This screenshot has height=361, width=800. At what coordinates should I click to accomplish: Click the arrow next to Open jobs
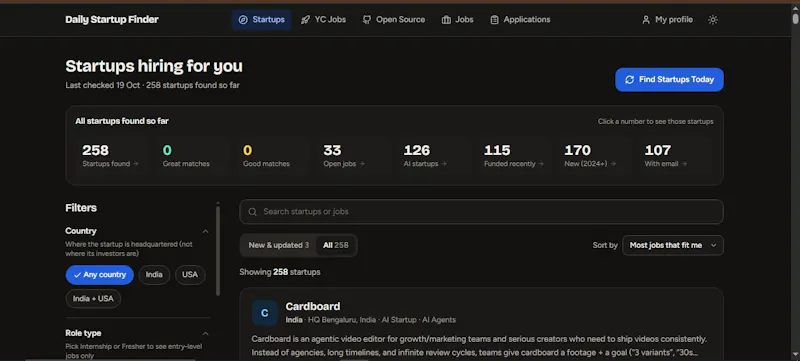coord(362,164)
